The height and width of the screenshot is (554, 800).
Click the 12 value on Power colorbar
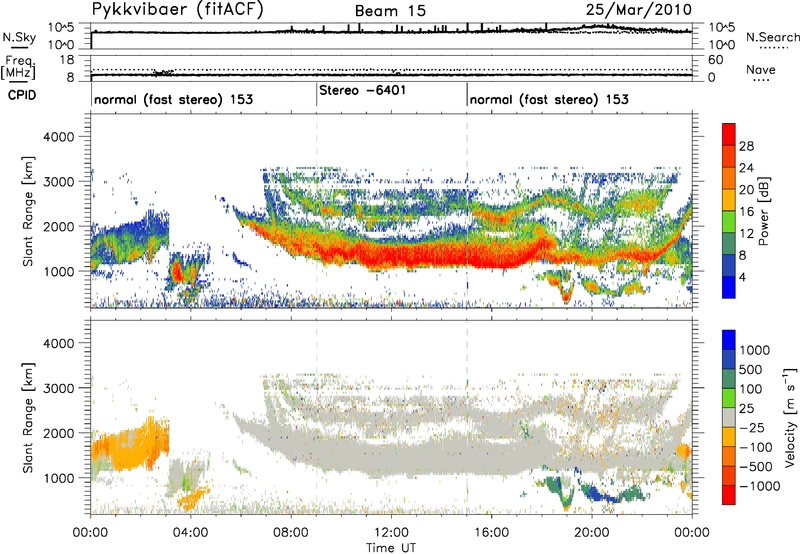[746, 234]
